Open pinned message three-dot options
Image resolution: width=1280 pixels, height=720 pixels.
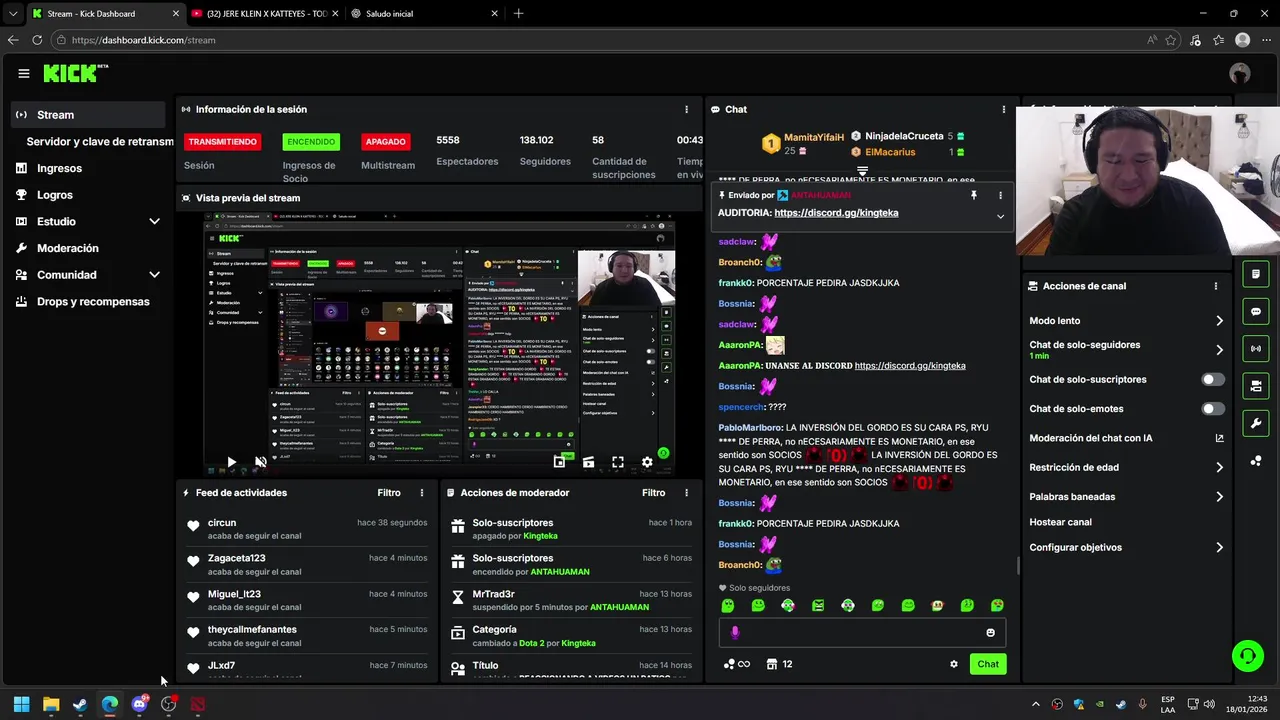point(1000,195)
